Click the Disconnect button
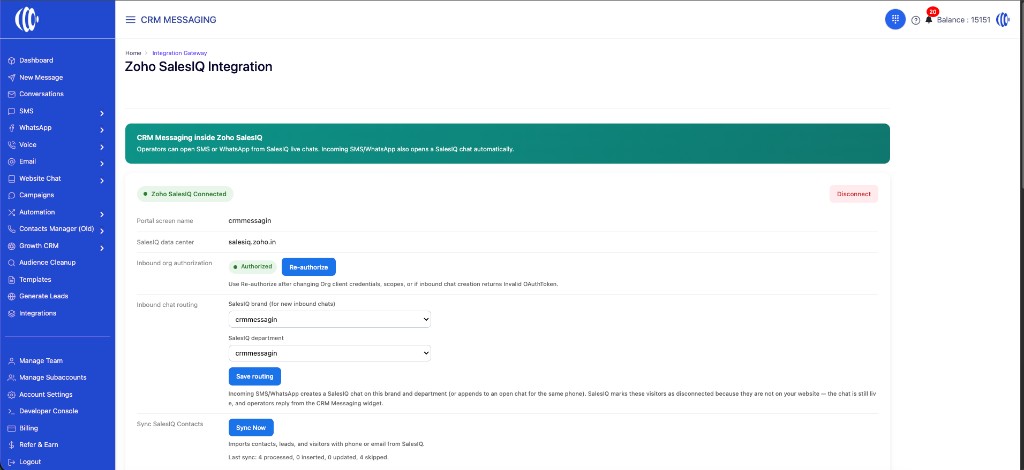The image size is (1024, 470). click(x=854, y=194)
